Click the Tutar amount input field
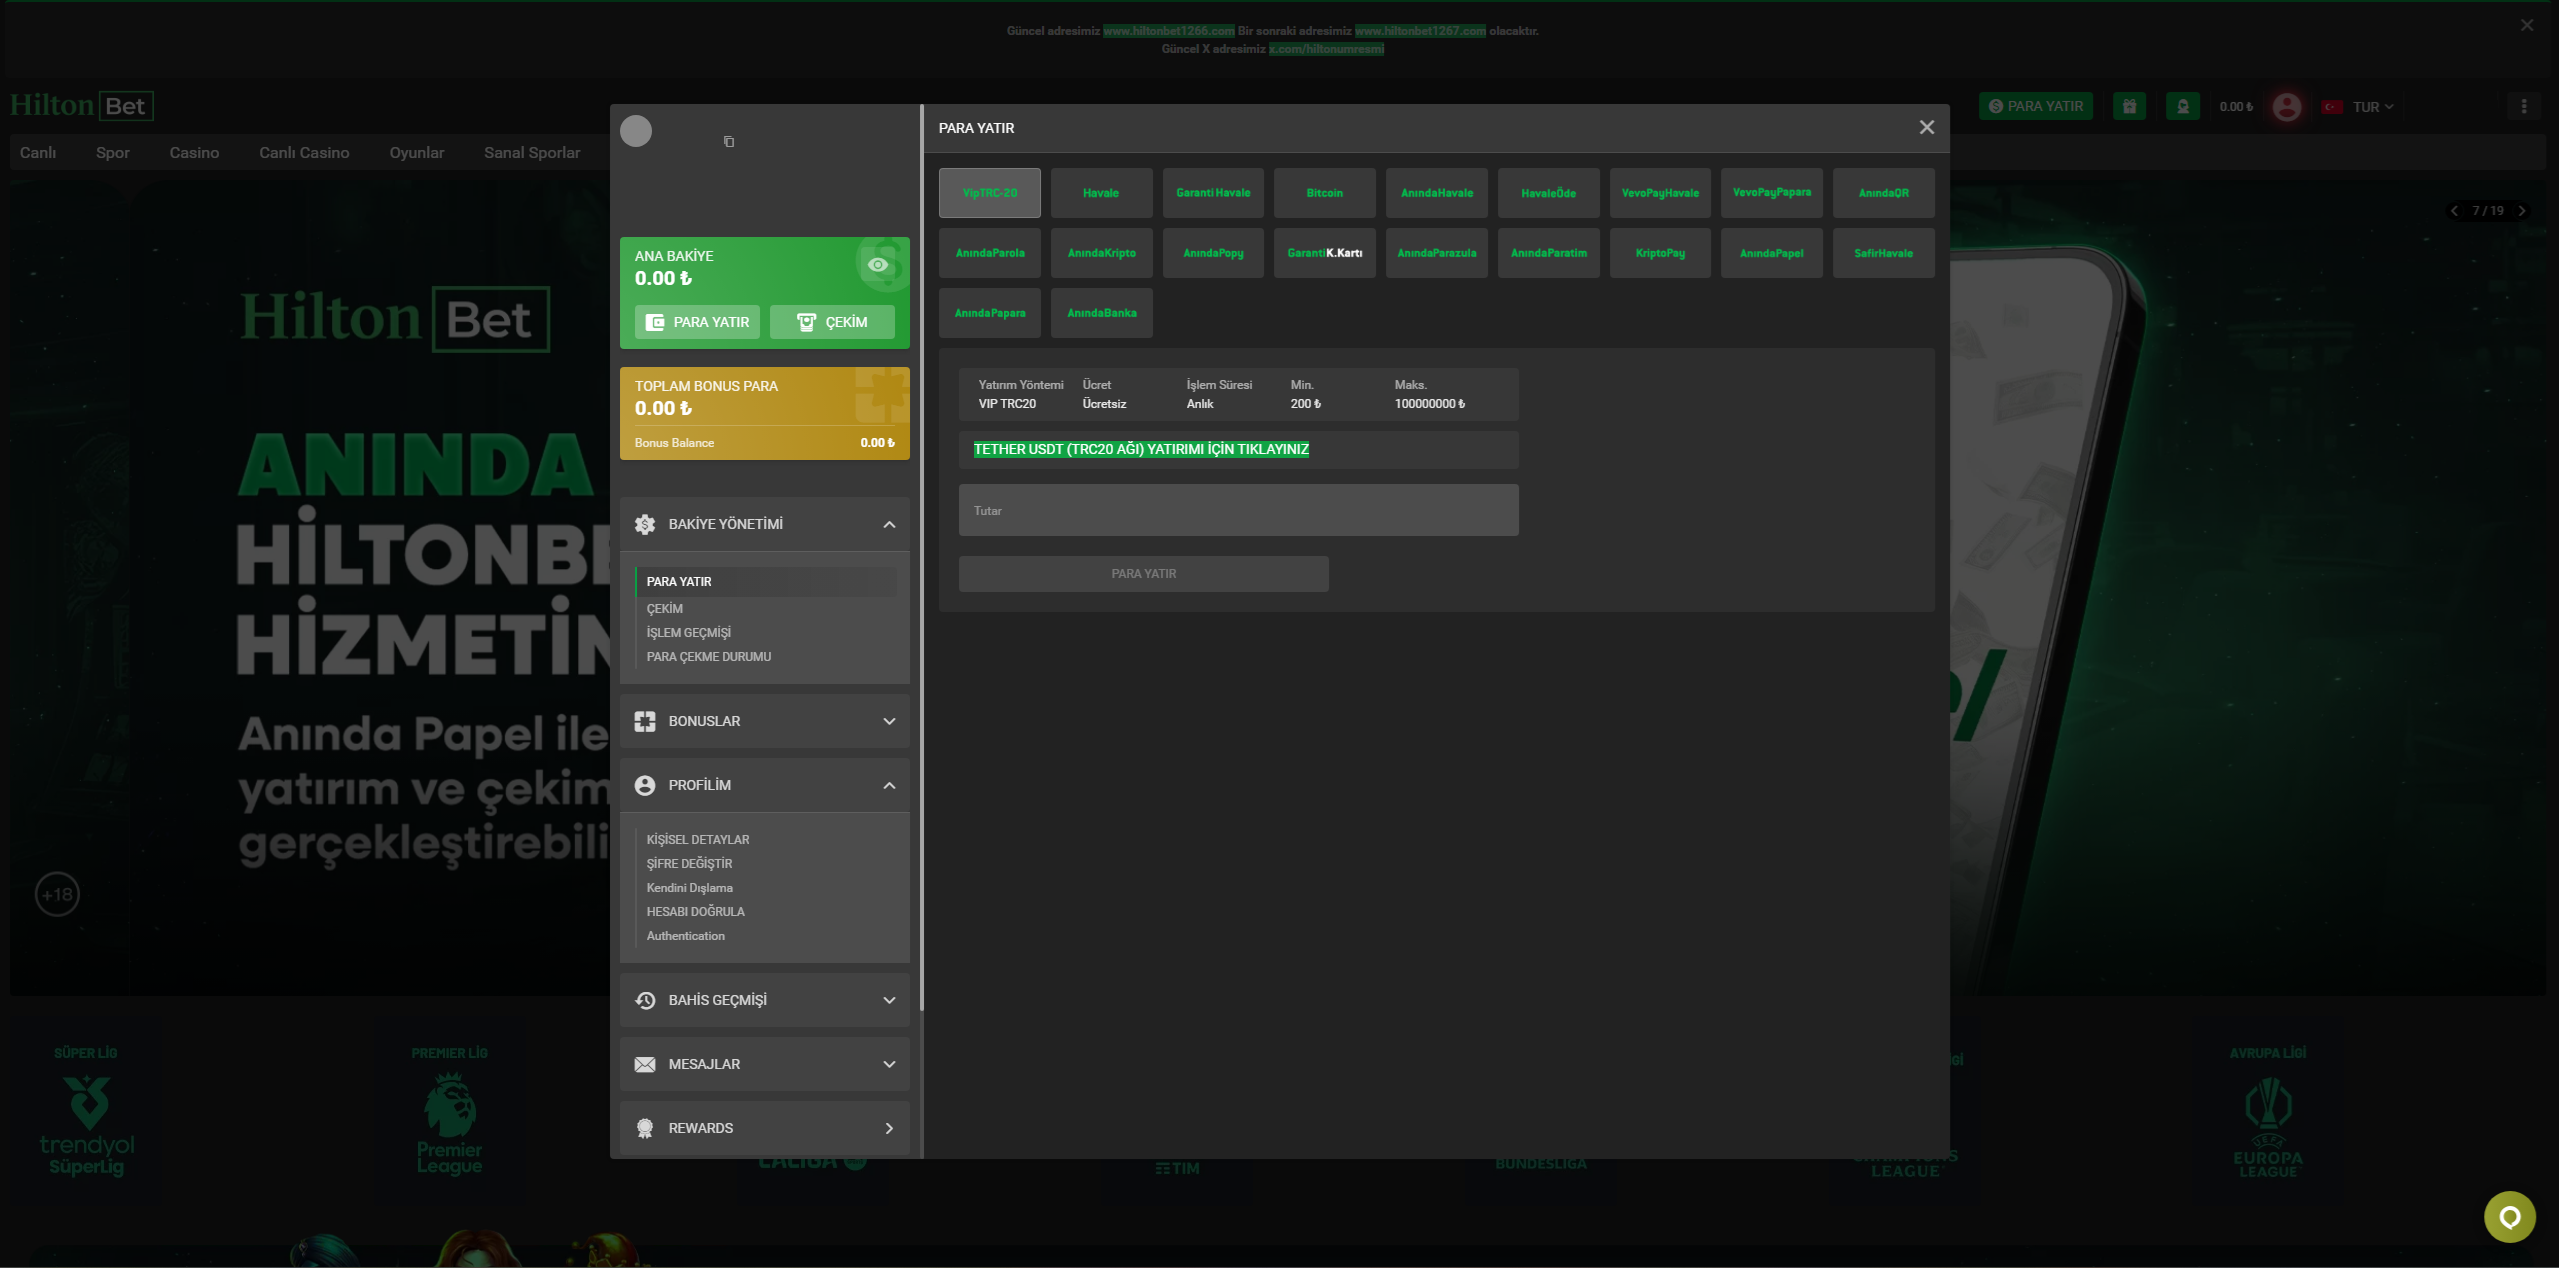The image size is (2559, 1268). [1238, 510]
